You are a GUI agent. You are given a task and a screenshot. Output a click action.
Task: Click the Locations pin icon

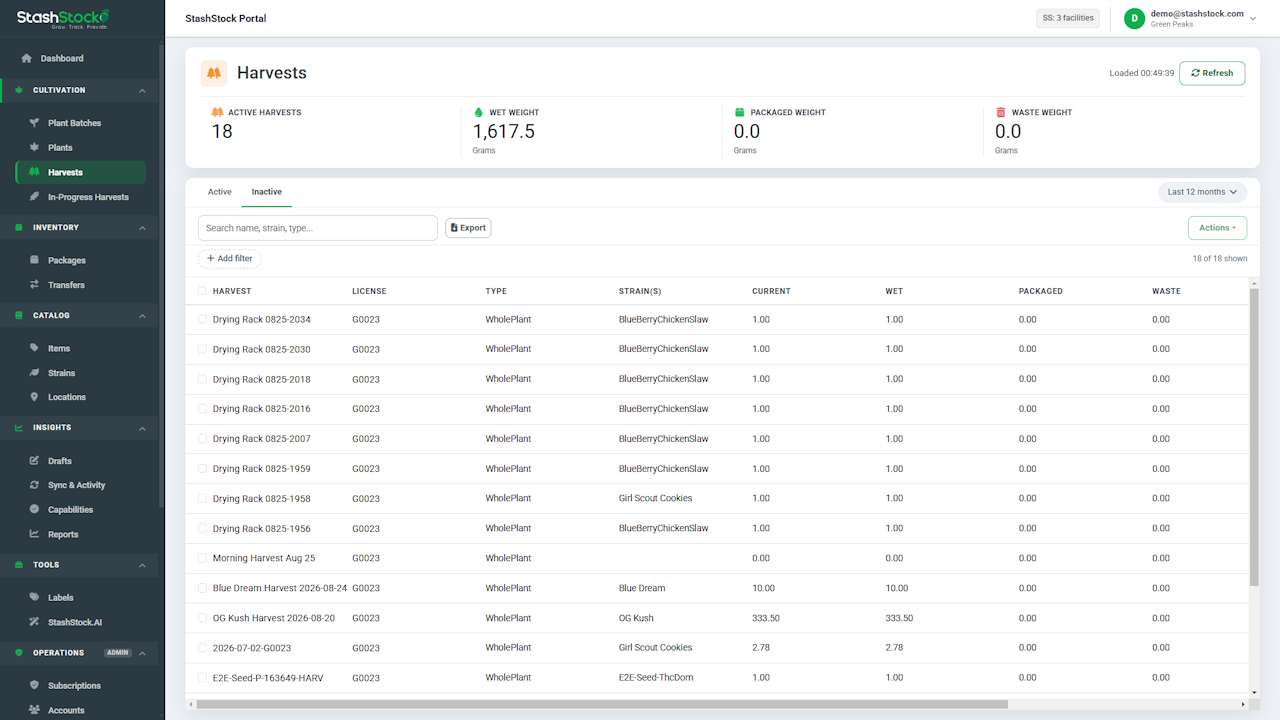(x=34, y=397)
